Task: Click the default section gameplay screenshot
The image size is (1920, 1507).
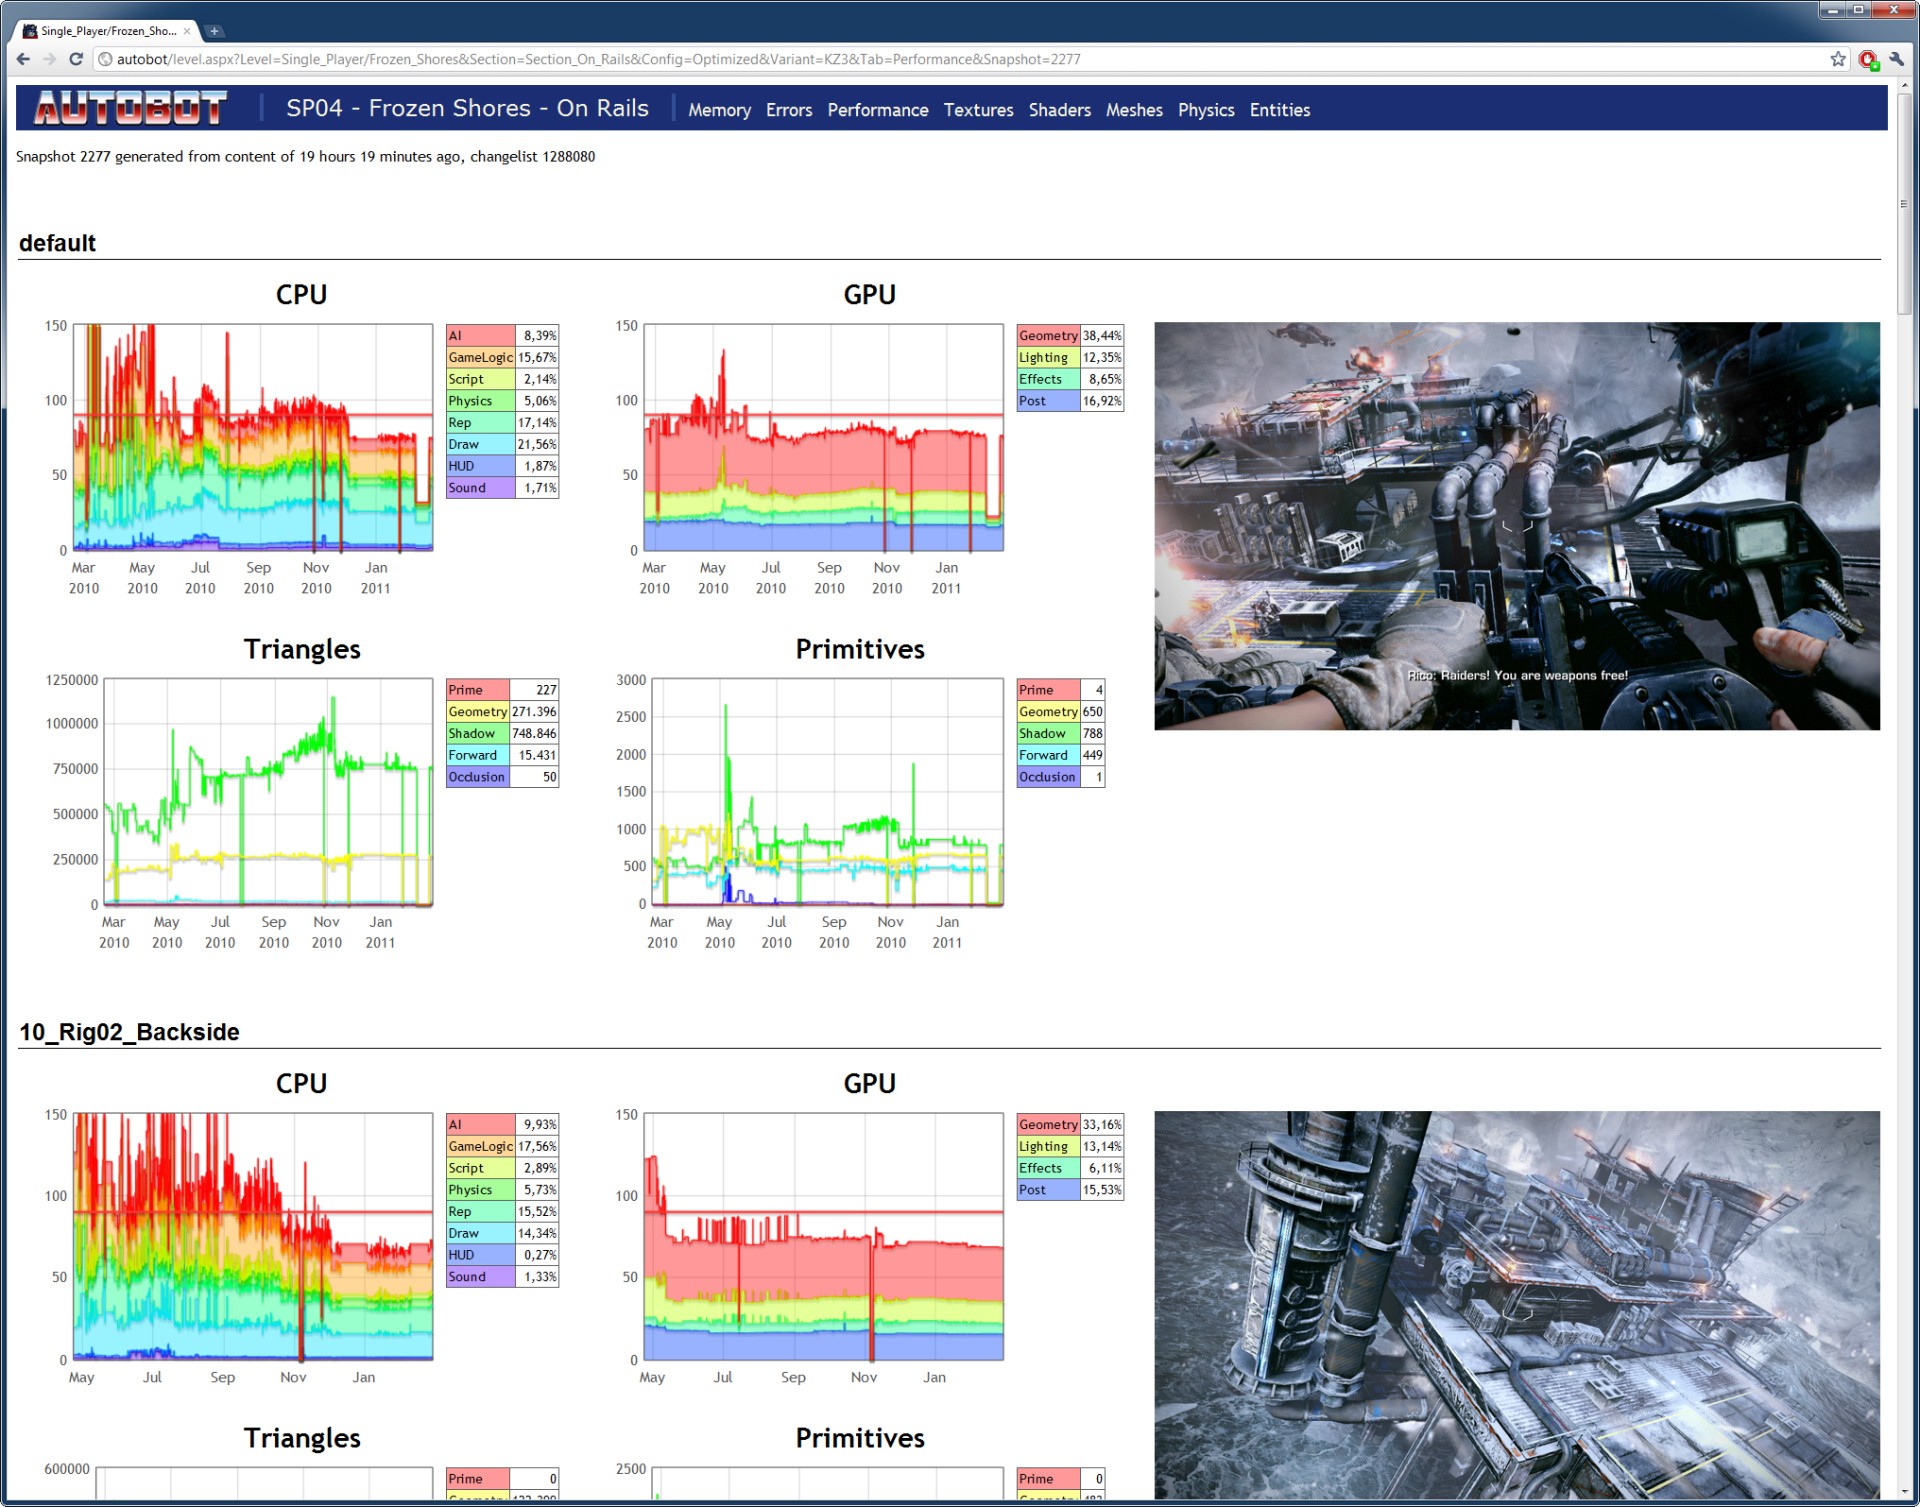Action: pos(1516,526)
